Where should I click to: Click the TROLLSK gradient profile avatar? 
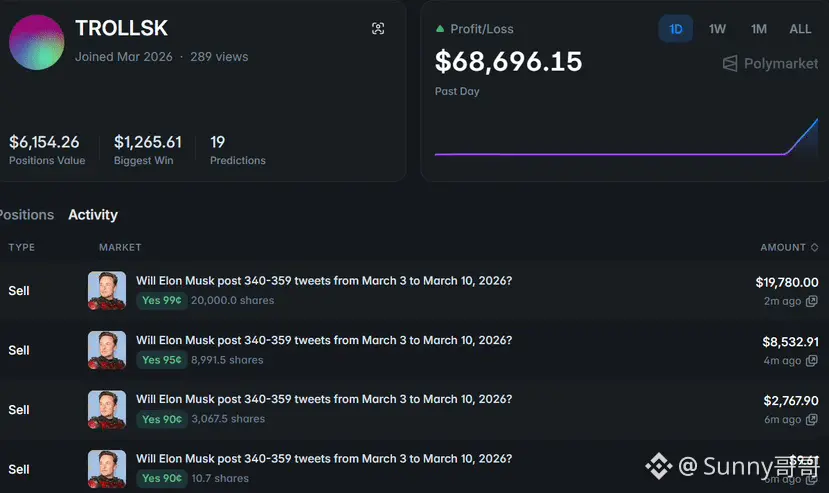[36, 42]
